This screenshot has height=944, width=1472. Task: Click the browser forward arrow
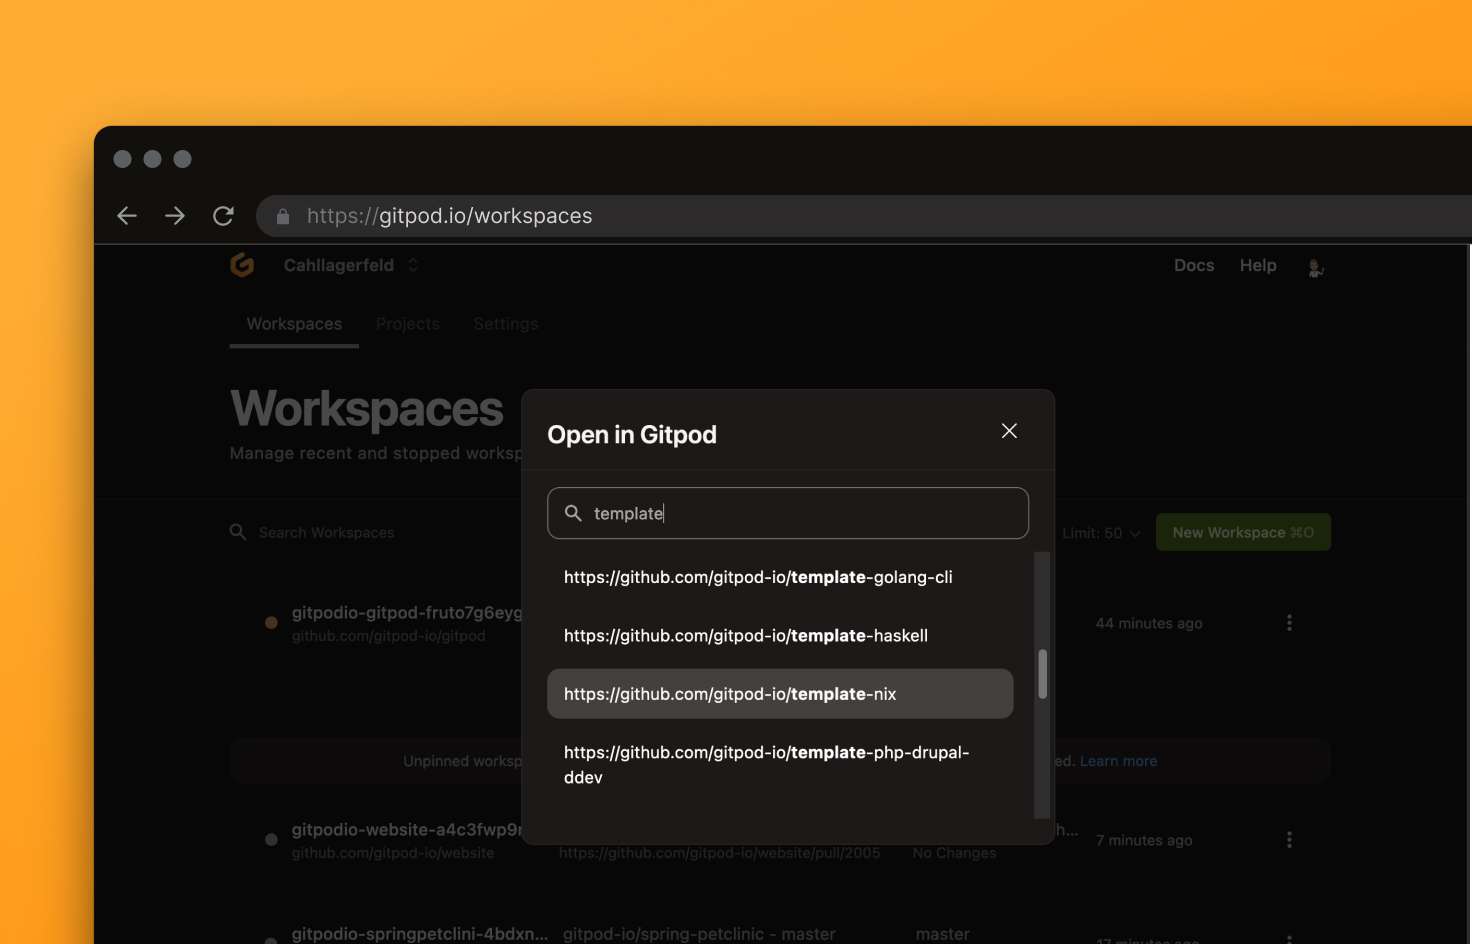175,215
